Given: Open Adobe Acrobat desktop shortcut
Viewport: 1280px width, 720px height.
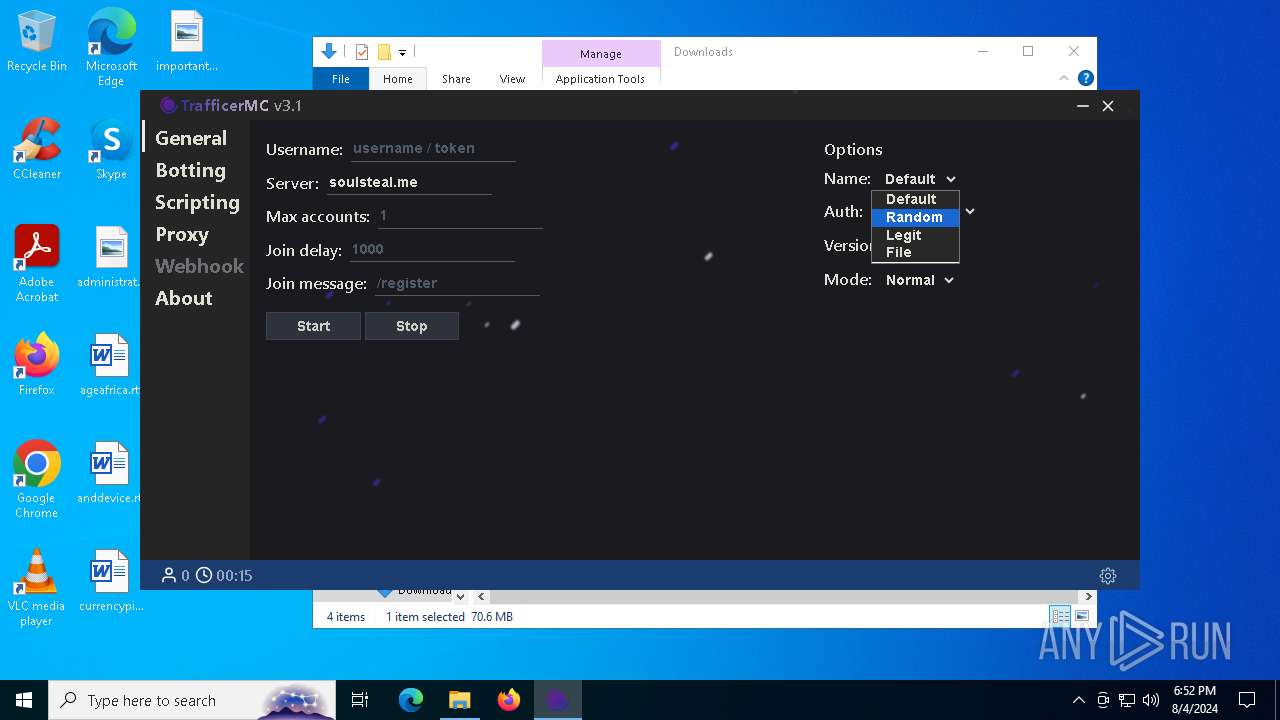Looking at the screenshot, I should point(37,264).
